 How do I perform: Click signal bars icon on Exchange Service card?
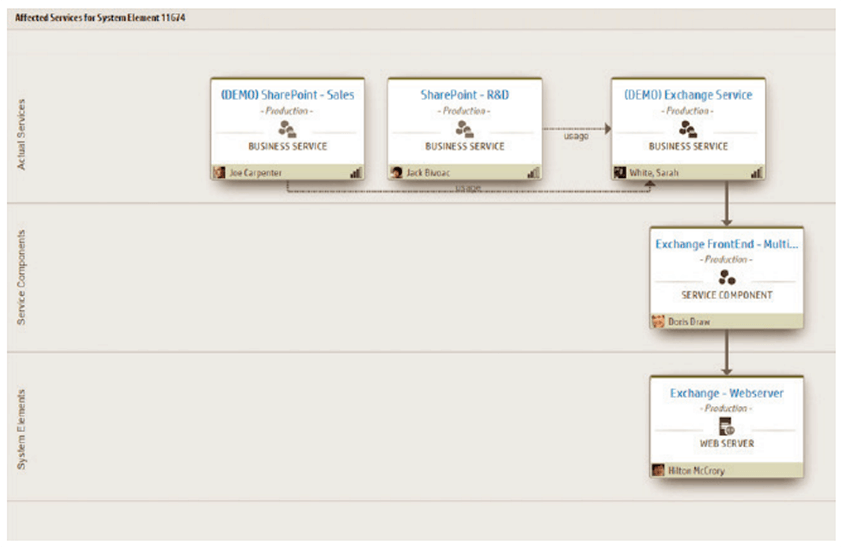point(756,172)
